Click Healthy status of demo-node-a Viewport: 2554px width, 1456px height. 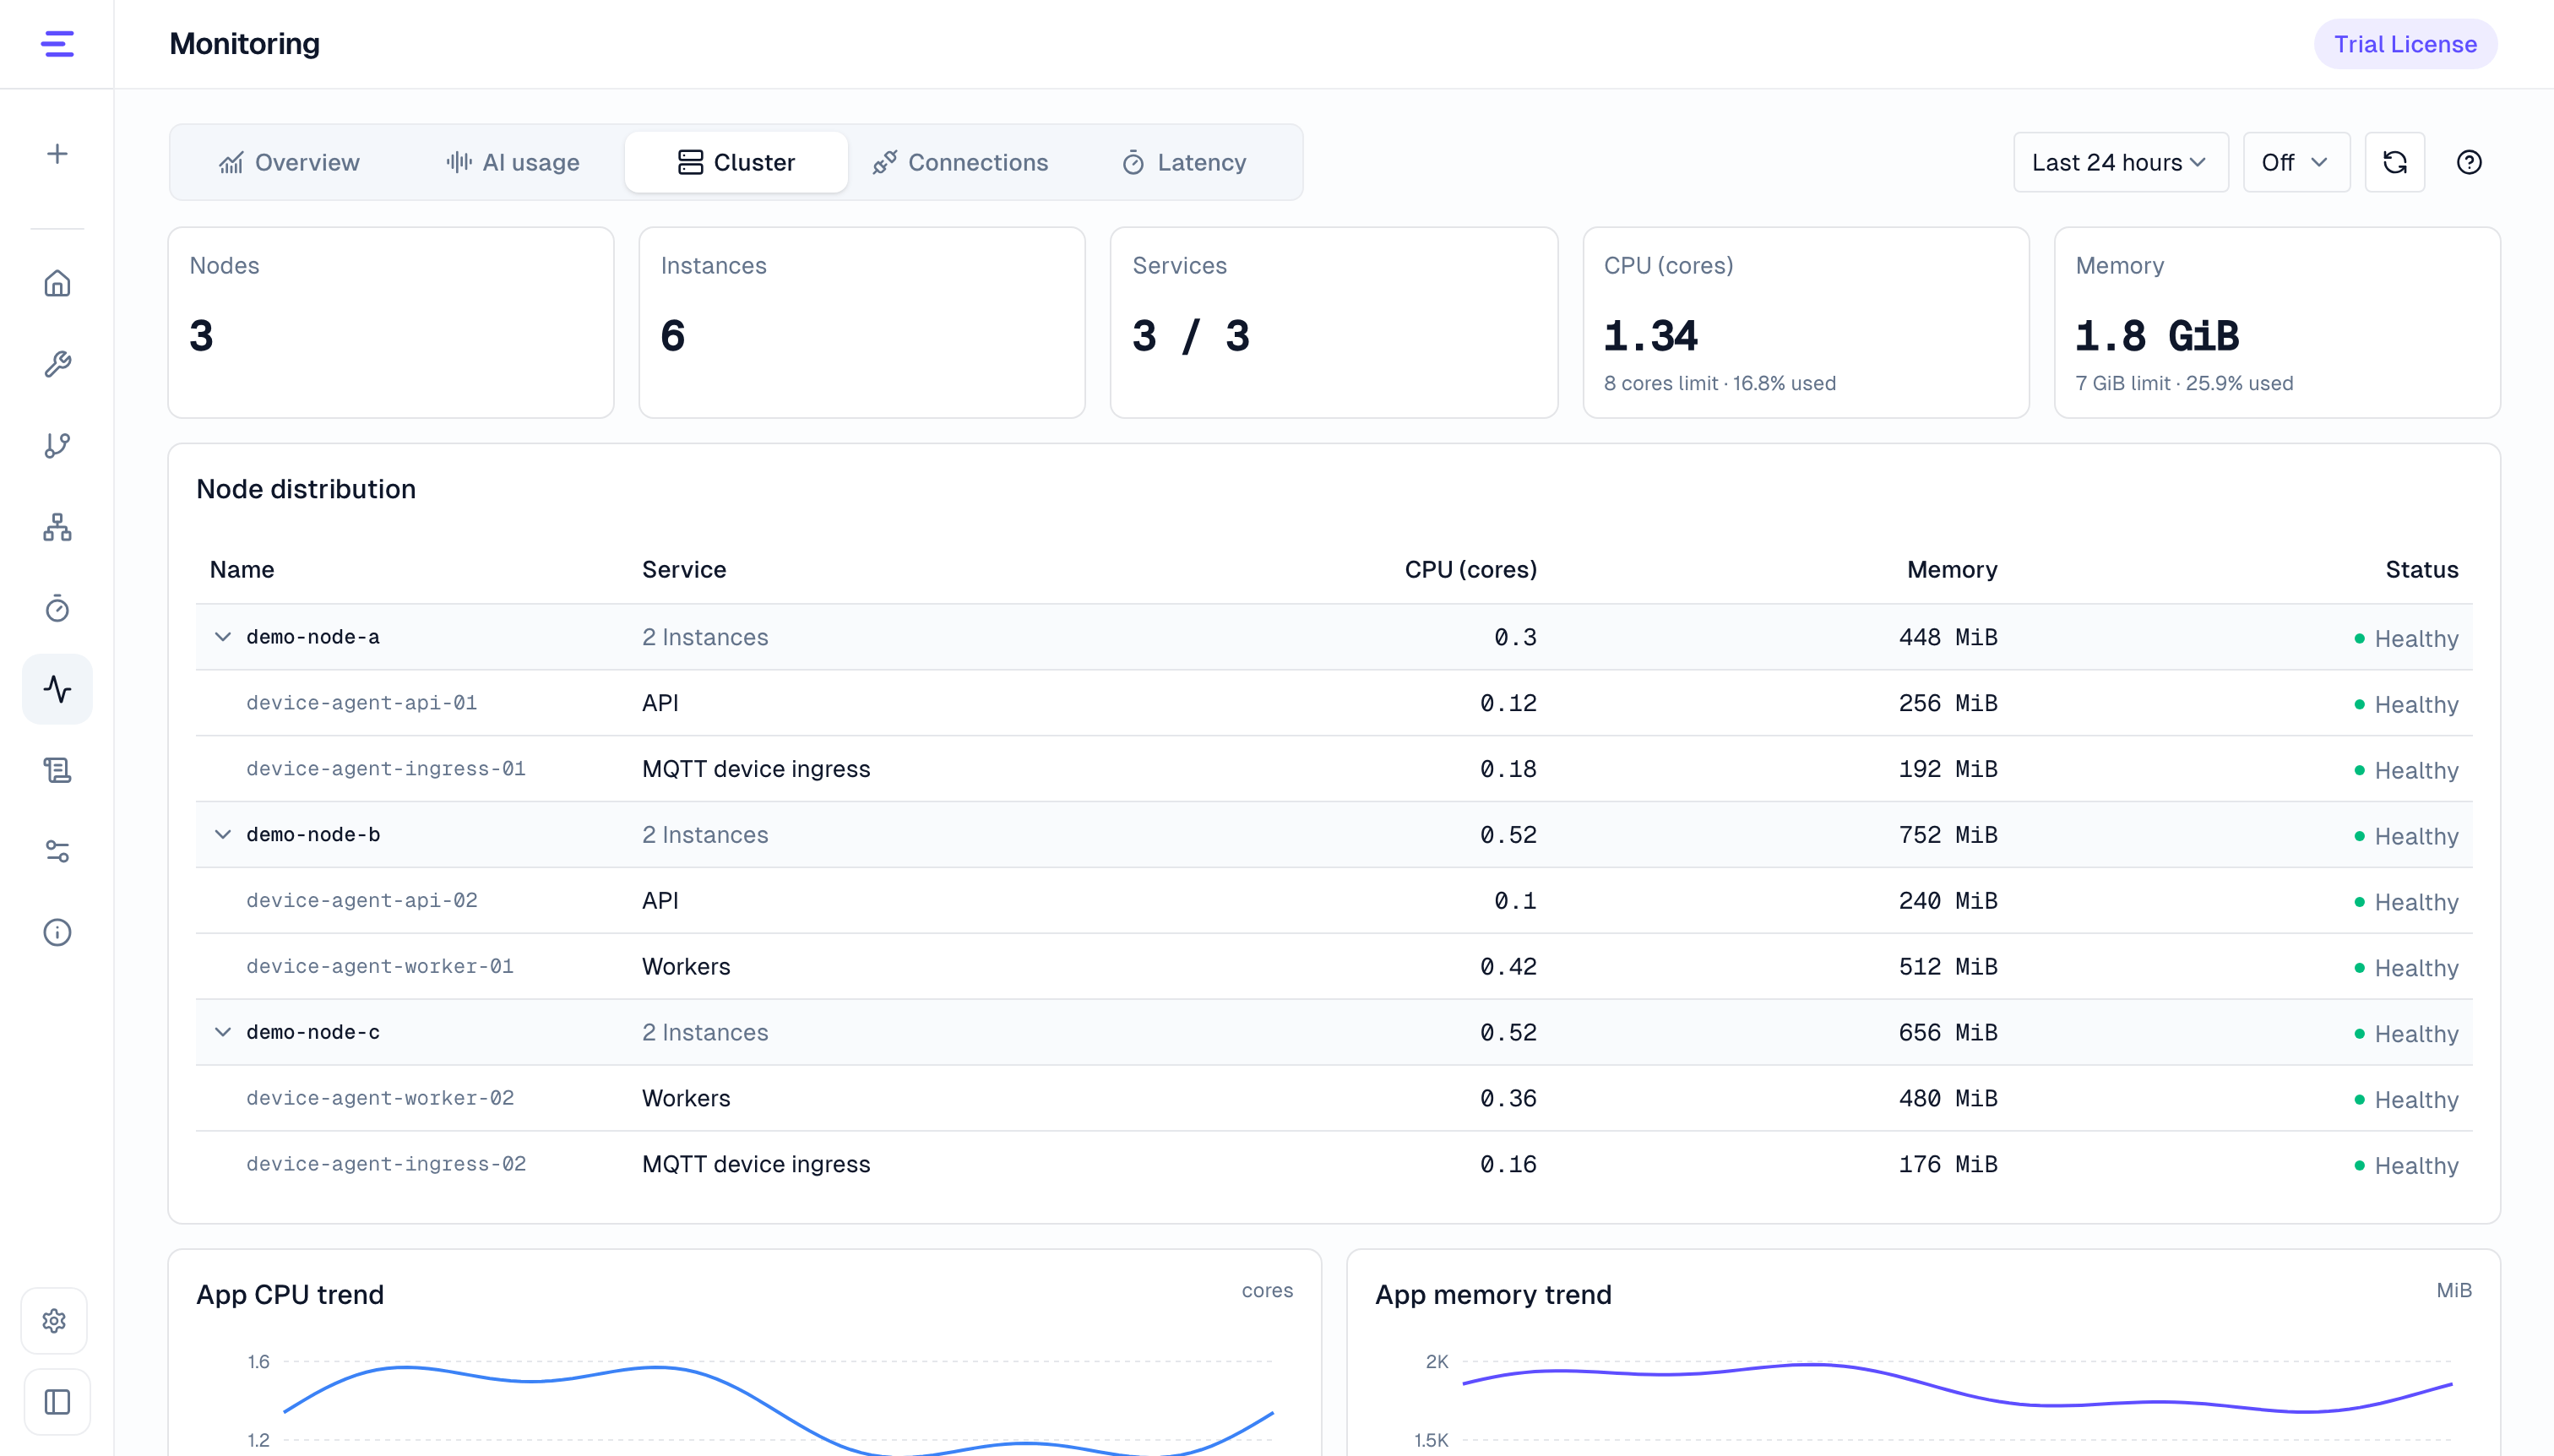[2406, 638]
